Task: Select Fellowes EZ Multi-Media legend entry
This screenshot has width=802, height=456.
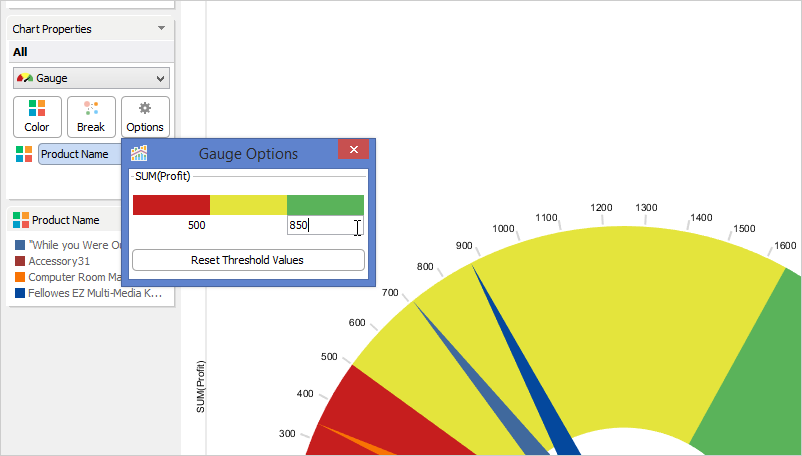Action: click(95, 293)
